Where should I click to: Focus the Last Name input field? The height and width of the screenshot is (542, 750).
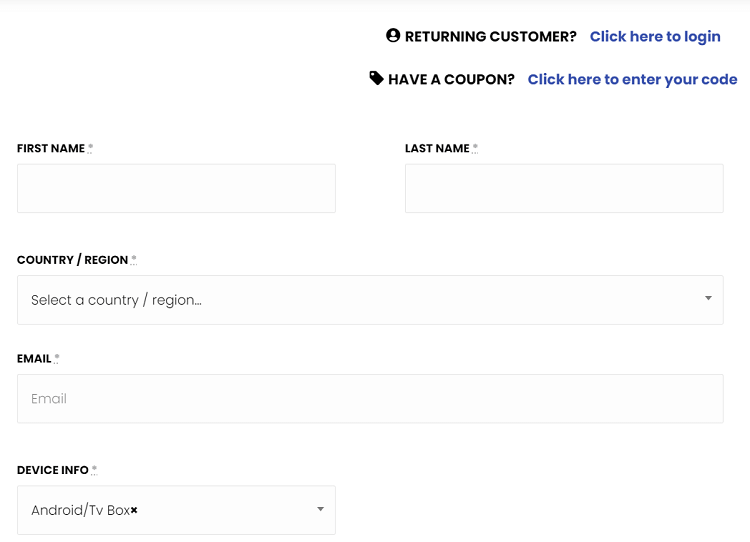coord(564,188)
